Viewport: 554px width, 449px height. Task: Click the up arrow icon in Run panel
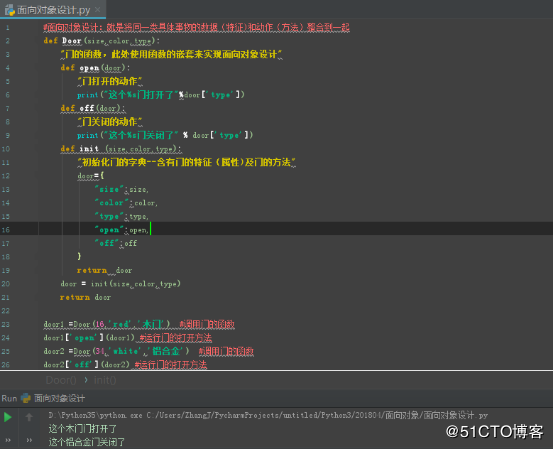click(x=29, y=417)
